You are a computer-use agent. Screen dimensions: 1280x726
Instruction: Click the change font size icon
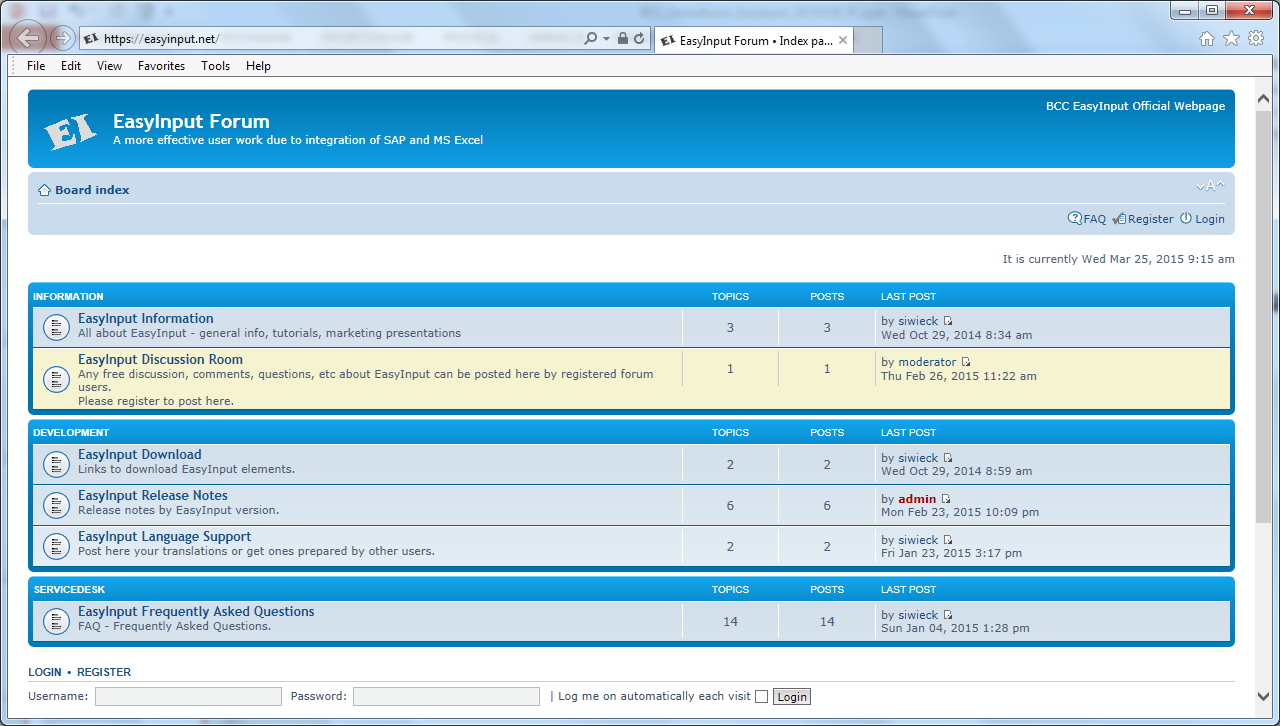(1210, 186)
